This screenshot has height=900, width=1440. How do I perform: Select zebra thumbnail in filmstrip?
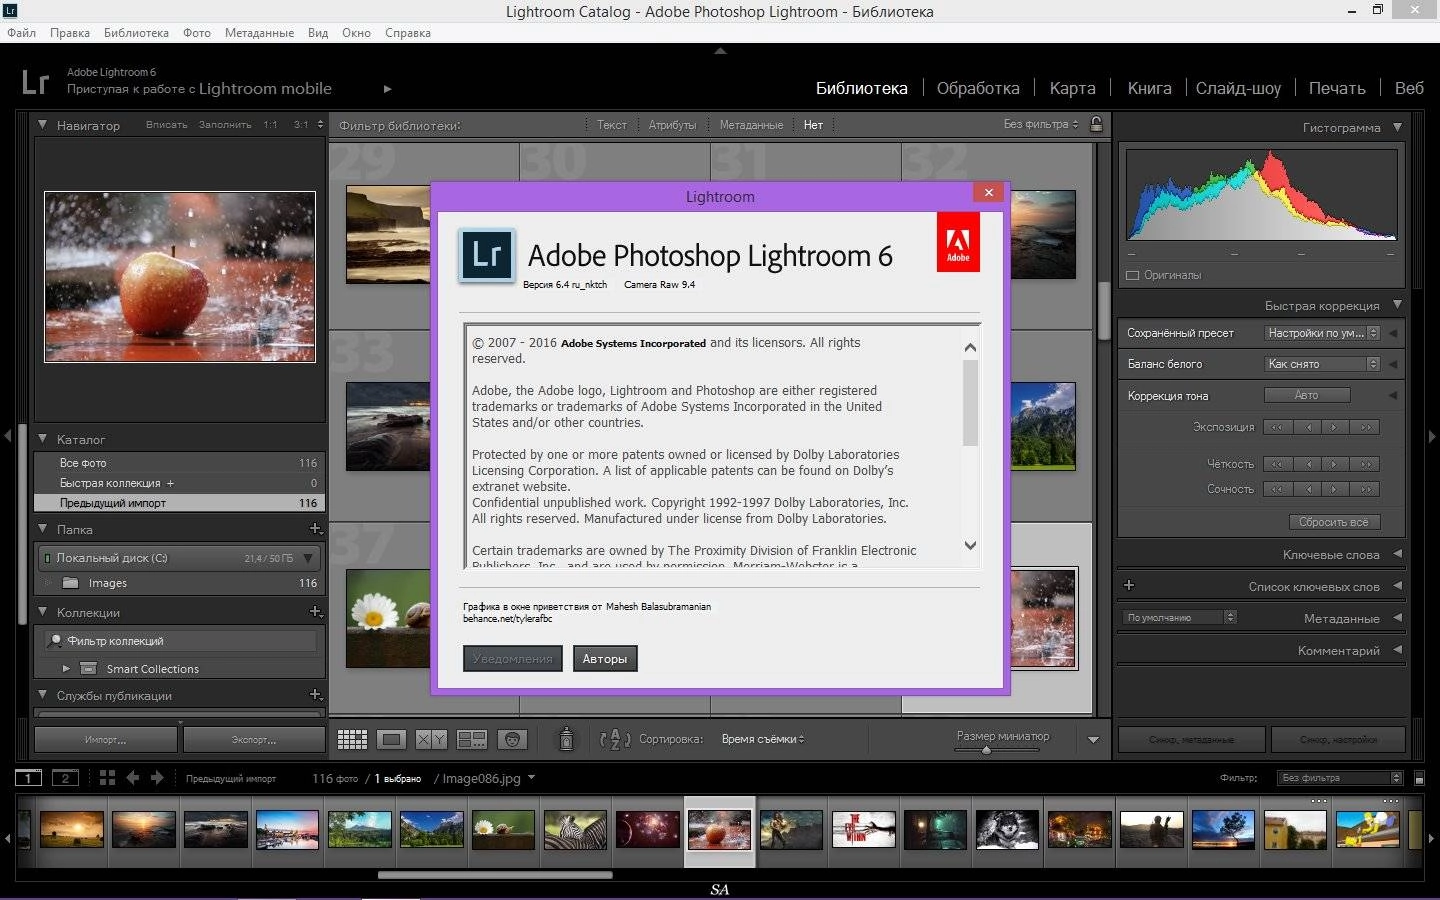575,830
